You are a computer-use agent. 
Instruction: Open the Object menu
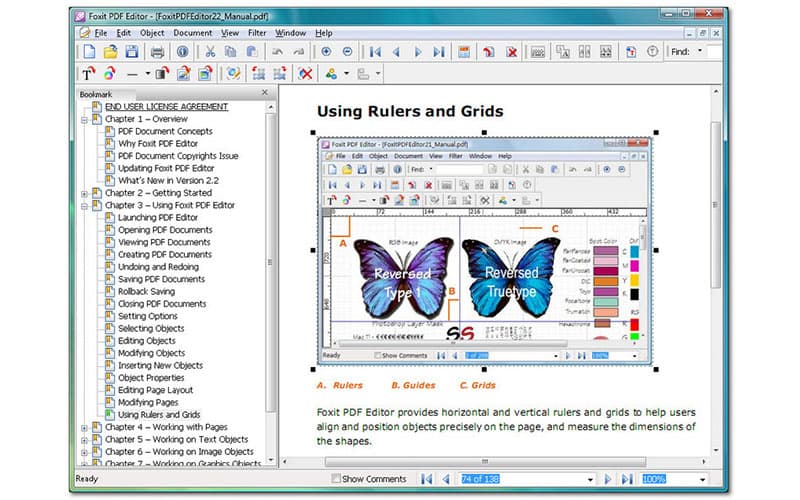click(152, 33)
